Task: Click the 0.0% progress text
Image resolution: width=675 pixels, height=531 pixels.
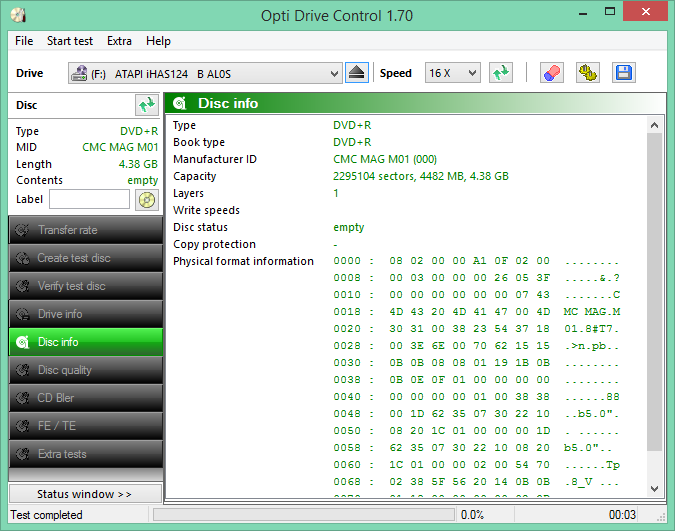Action: pos(472,515)
